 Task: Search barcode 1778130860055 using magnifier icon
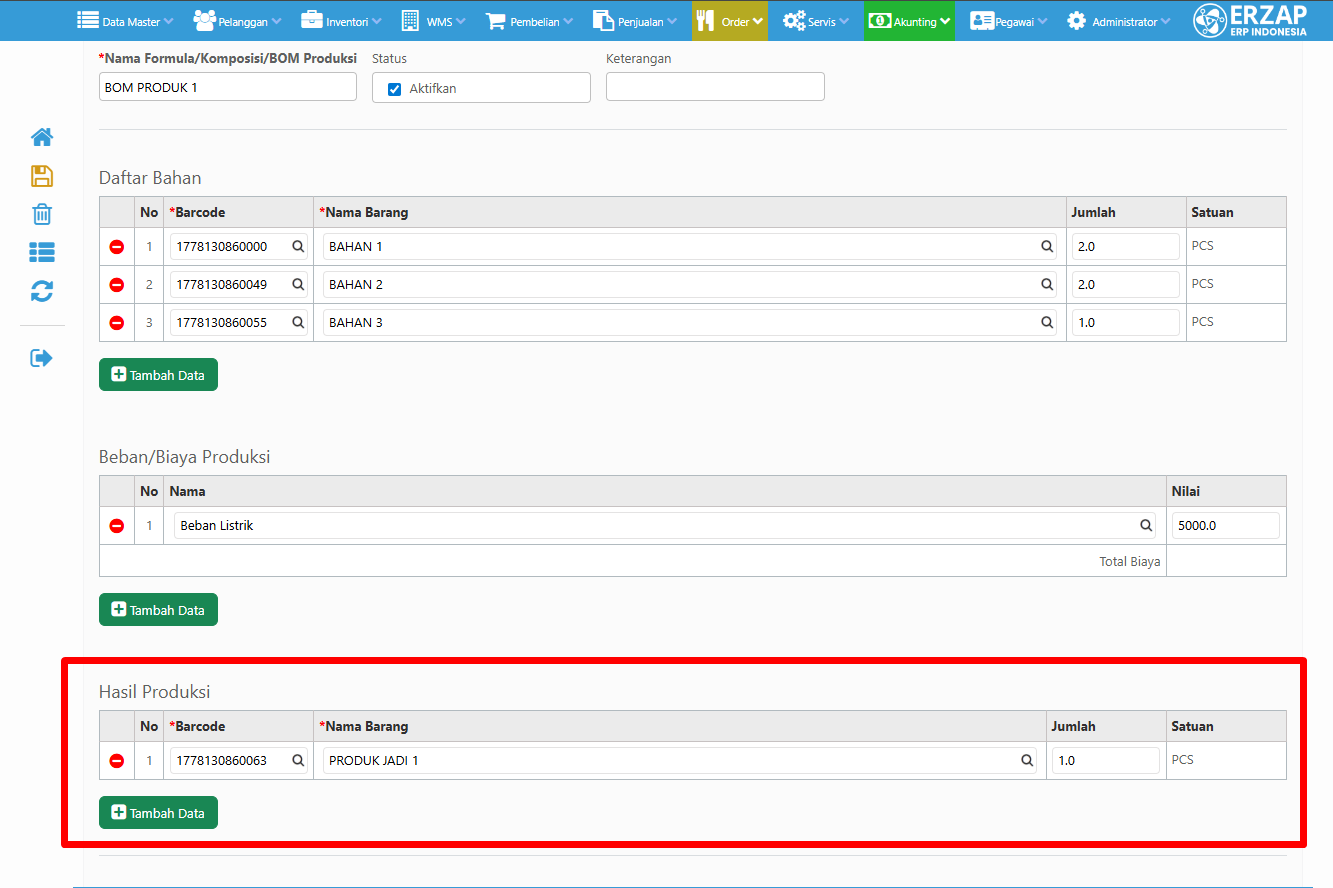298,322
